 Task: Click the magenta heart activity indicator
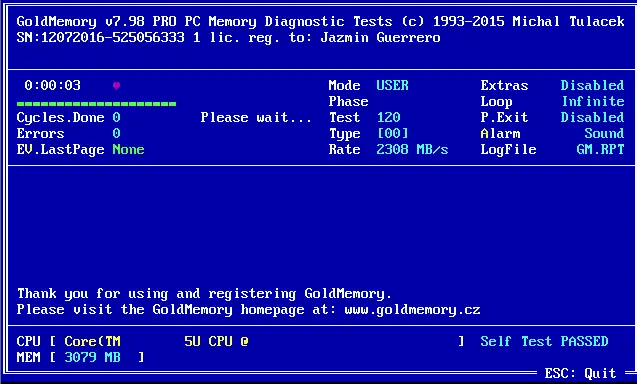click(x=116, y=86)
